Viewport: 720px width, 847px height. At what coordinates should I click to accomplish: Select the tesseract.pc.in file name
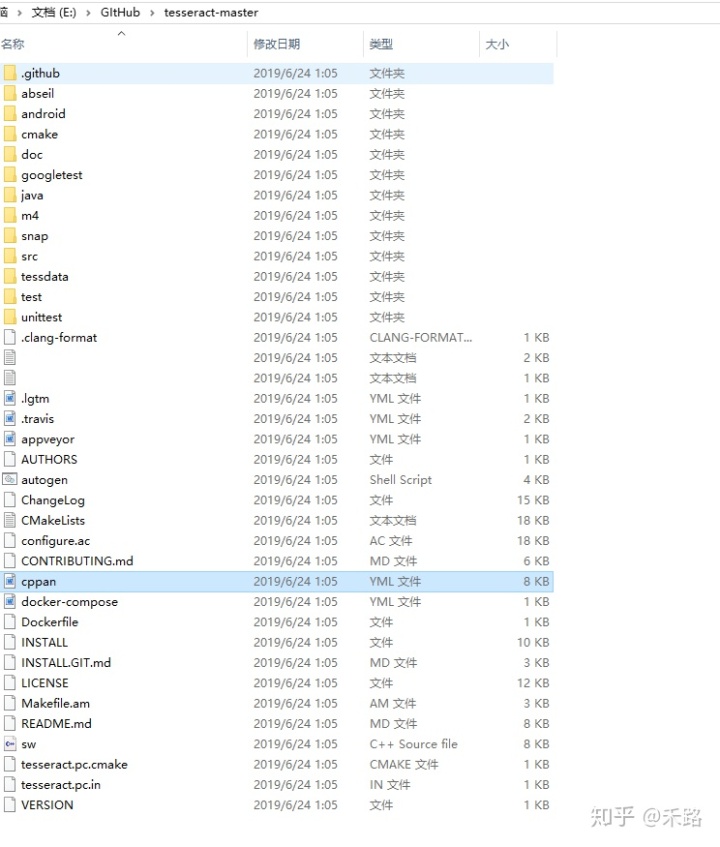(61, 785)
